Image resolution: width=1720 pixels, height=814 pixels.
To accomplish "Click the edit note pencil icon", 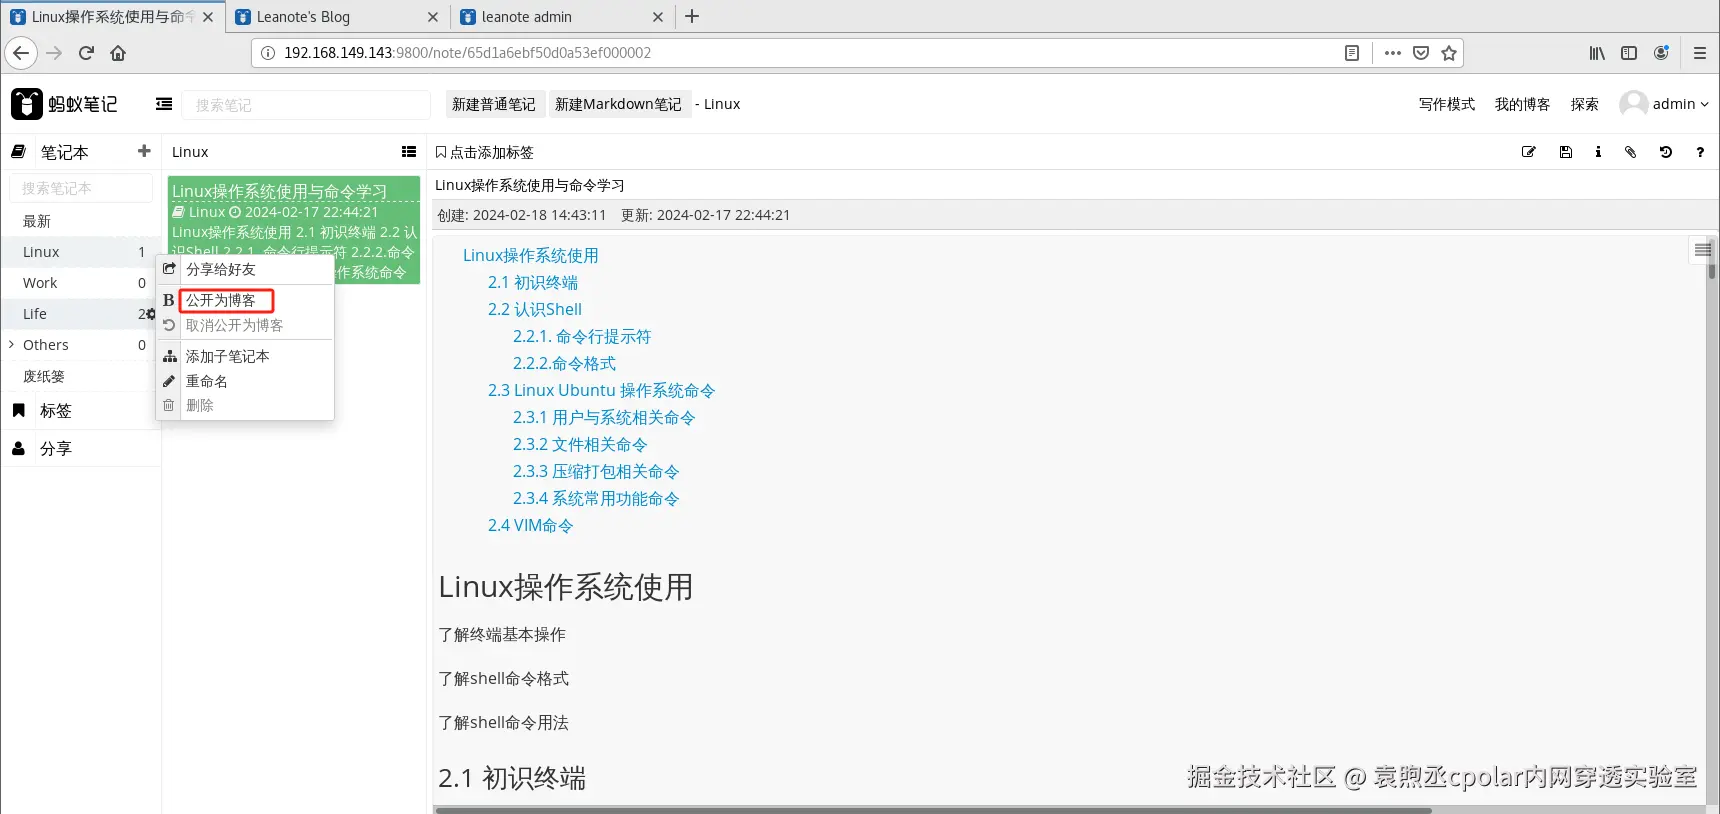I will pyautogui.click(x=1529, y=152).
